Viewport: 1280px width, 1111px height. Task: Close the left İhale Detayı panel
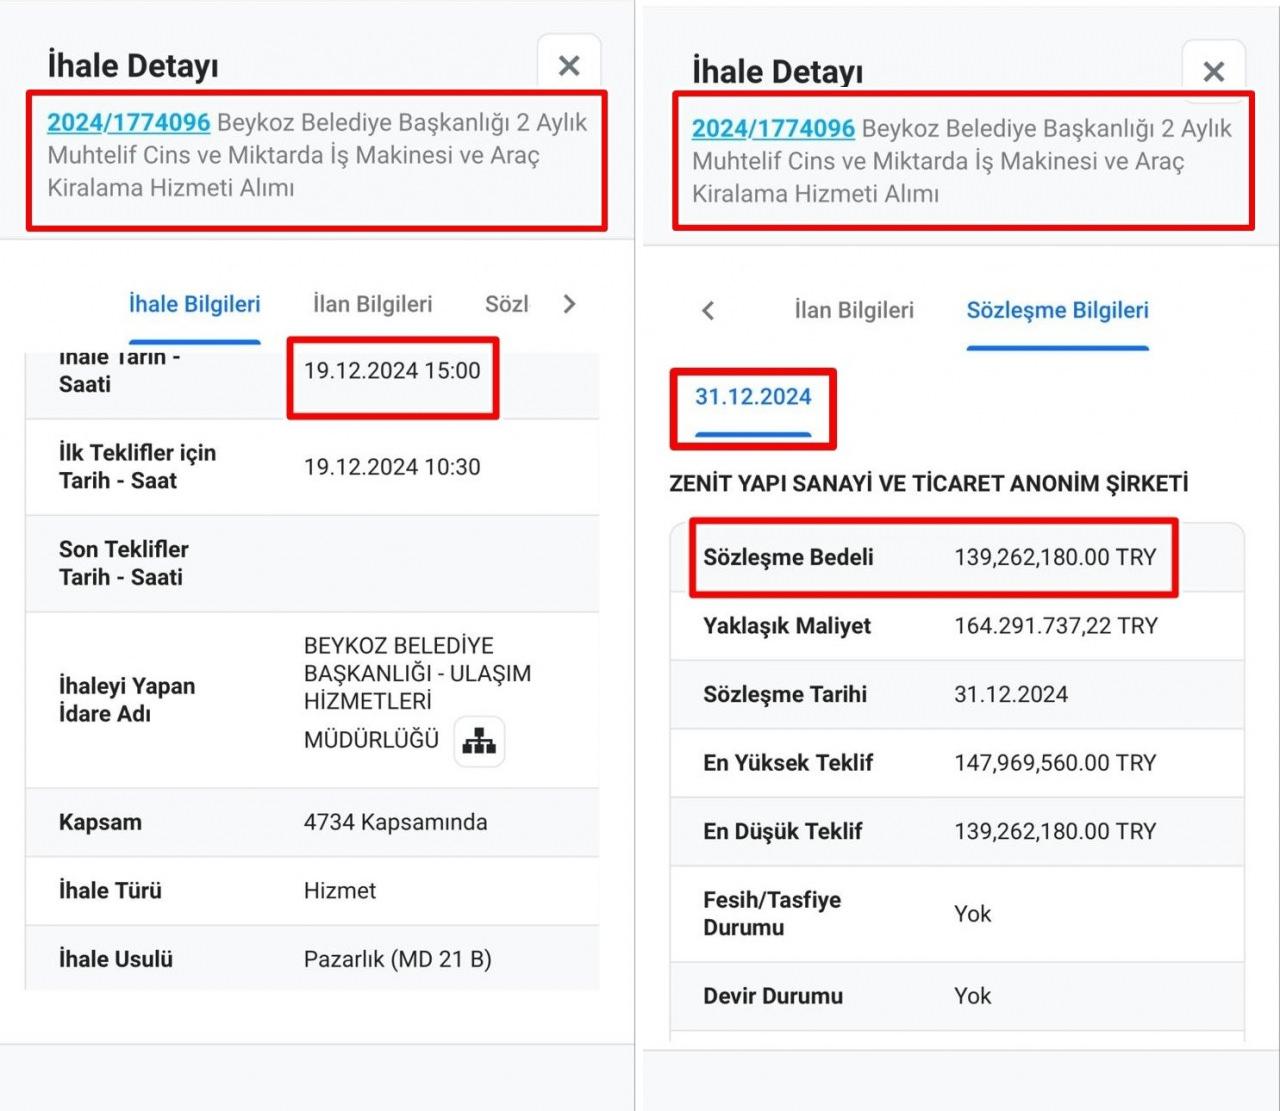coord(569,66)
